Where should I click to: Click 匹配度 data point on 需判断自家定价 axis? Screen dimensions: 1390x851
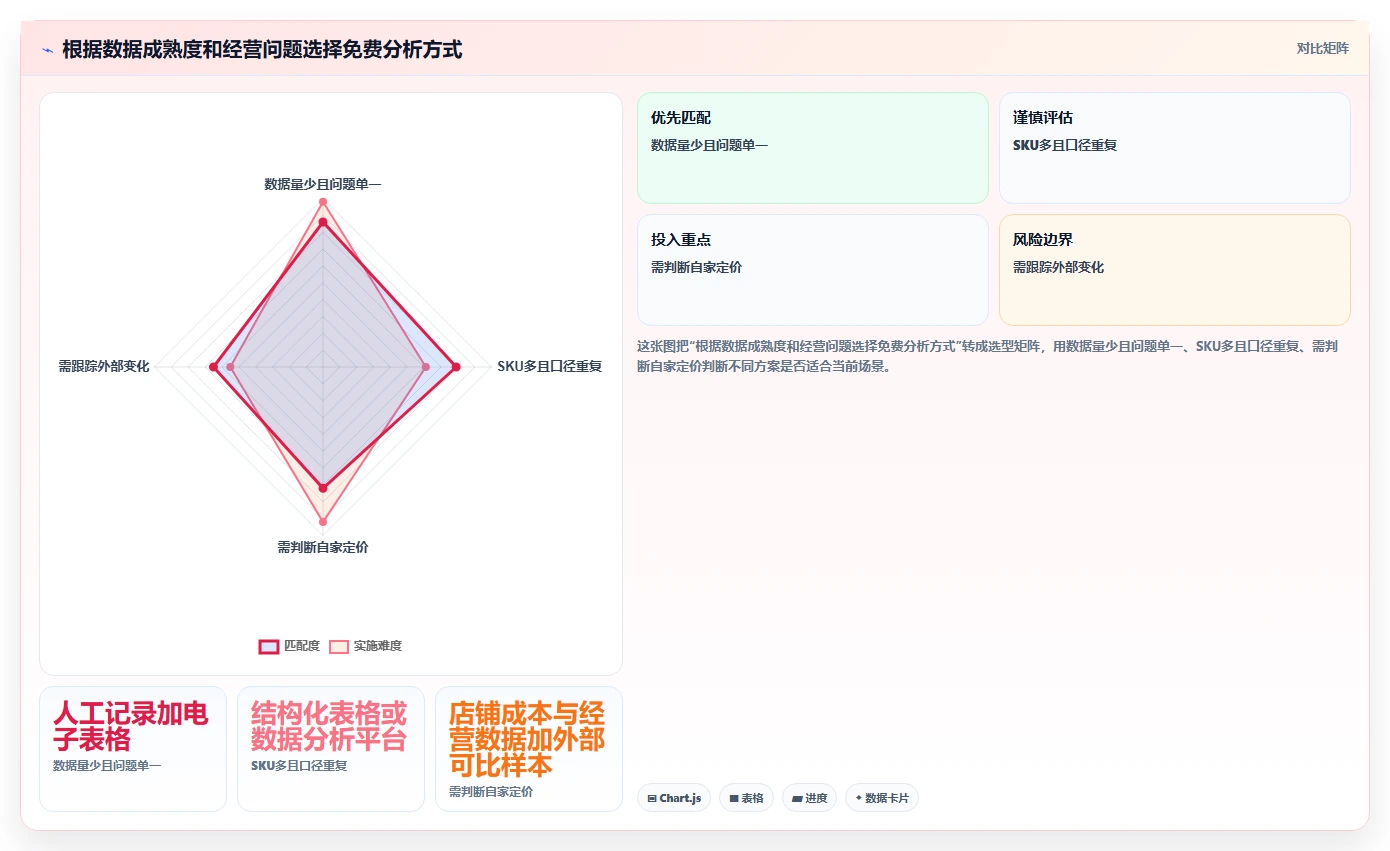tap(323, 488)
